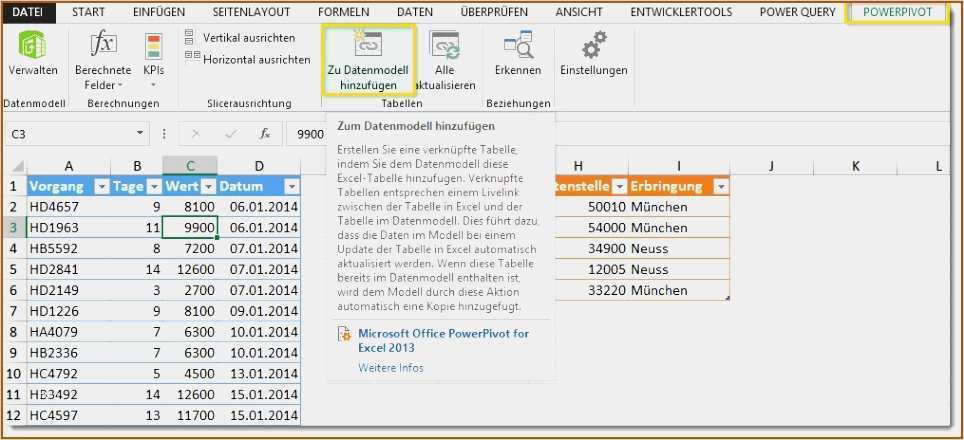Open the Erbringung column filter dropdown
Screen dimensions: 964x440
click(x=721, y=187)
